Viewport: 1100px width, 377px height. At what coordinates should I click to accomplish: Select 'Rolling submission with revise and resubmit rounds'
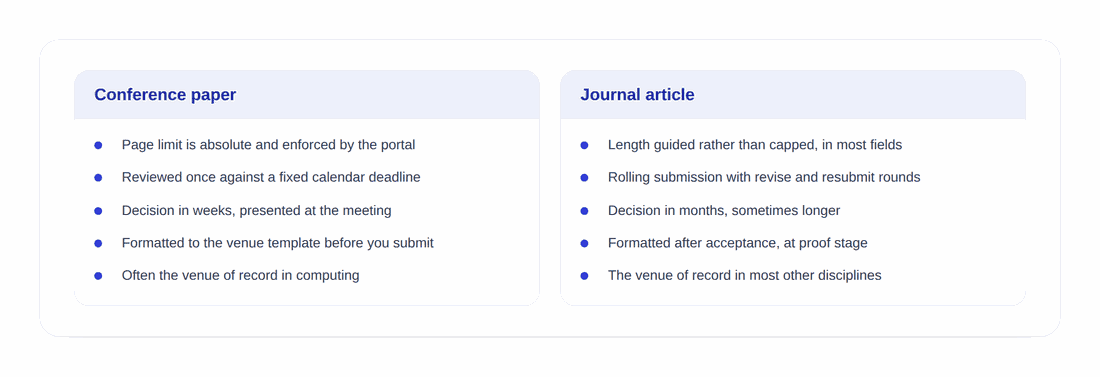(764, 177)
